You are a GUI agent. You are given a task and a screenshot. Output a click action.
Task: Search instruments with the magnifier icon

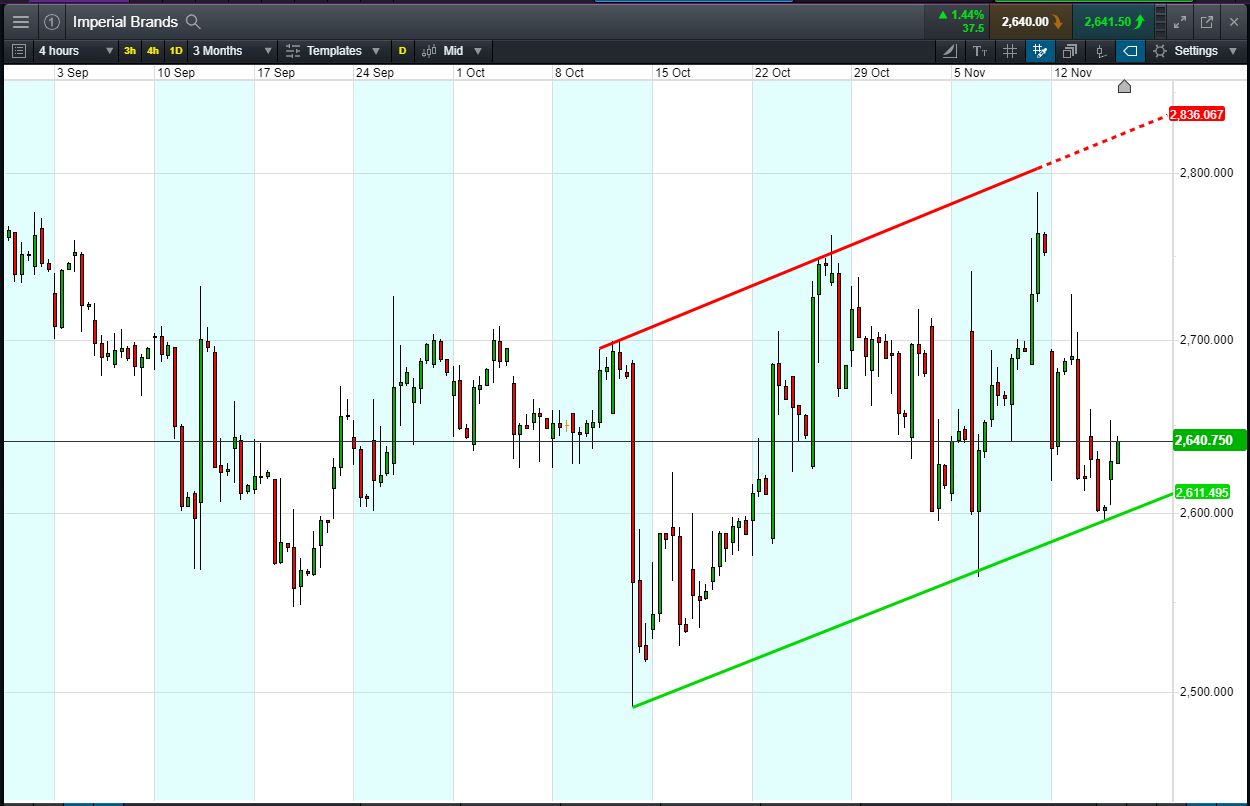pos(194,21)
